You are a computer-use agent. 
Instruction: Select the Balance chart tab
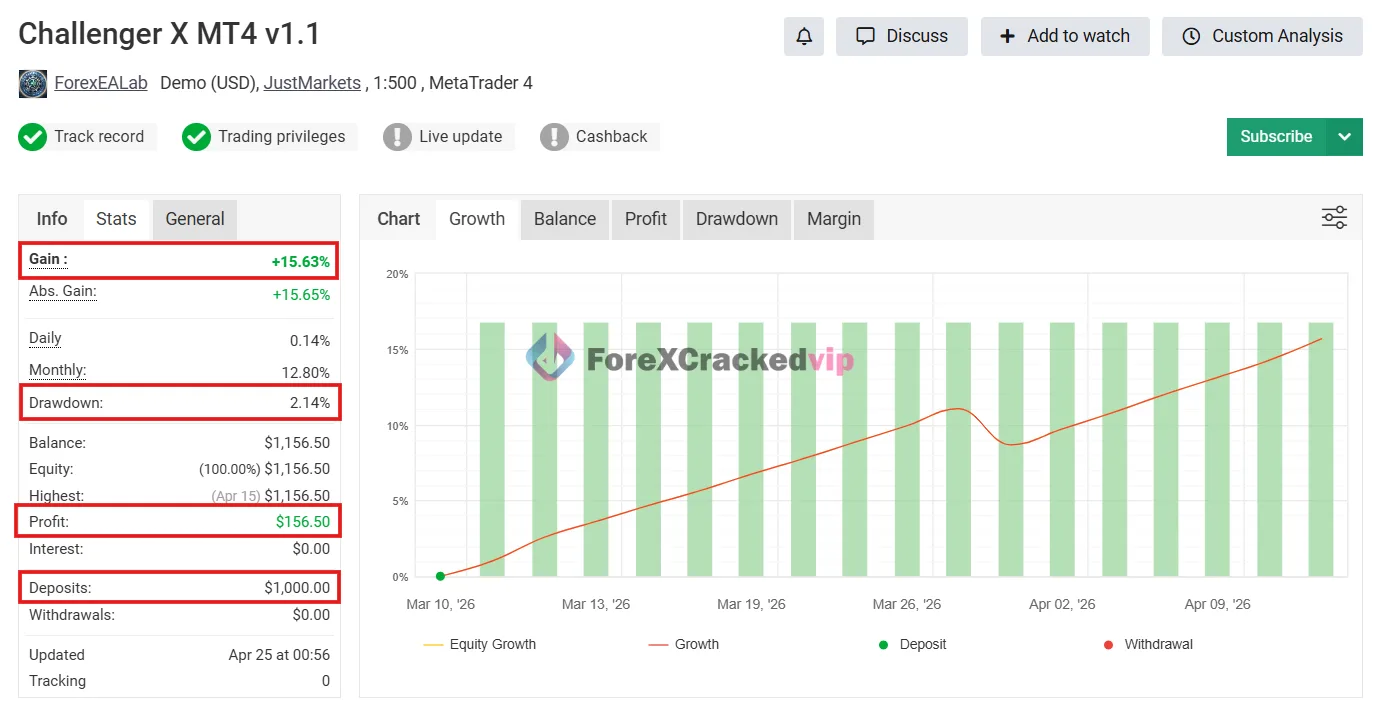click(x=565, y=219)
